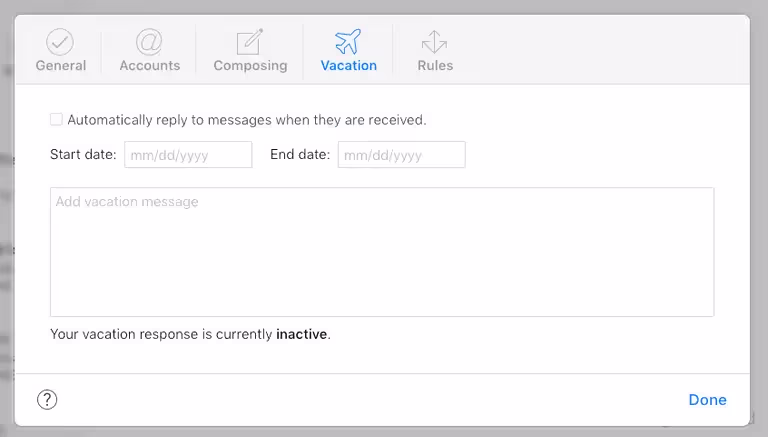Click the Rules arrows icon
The height and width of the screenshot is (437, 768).
click(435, 42)
